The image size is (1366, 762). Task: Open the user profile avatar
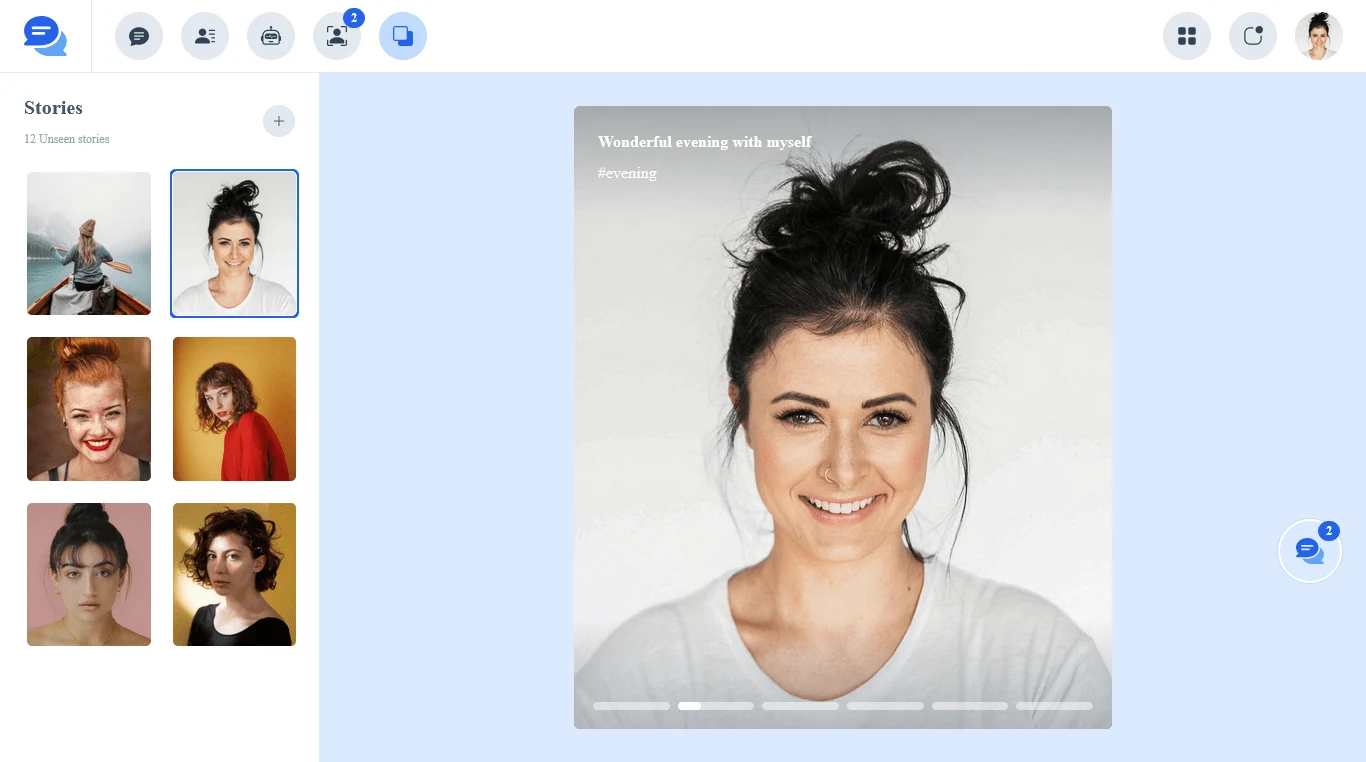(1319, 36)
